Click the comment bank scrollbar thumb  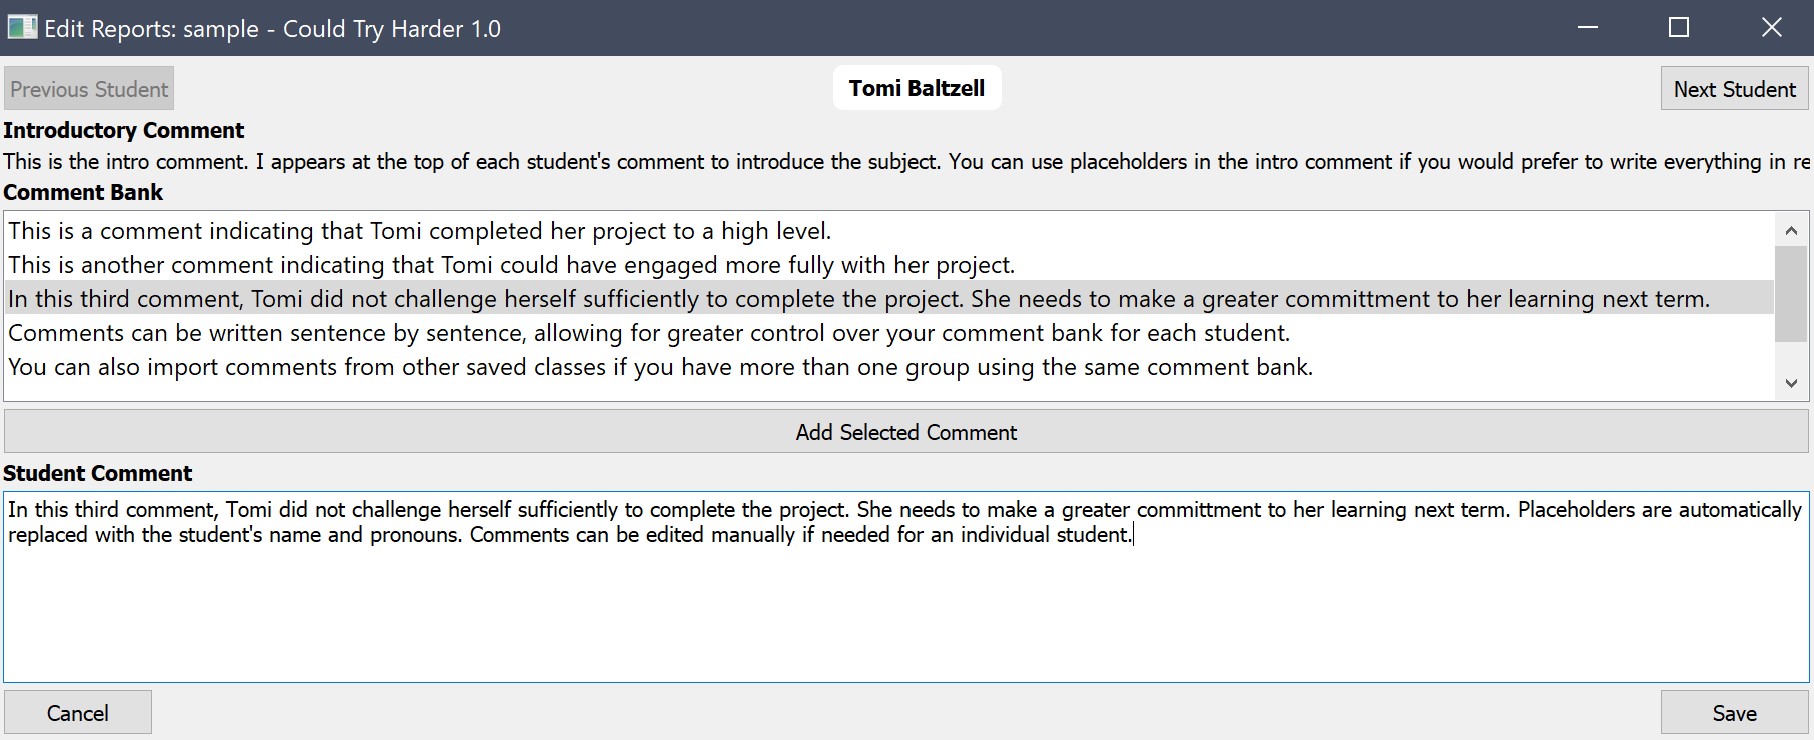(x=1791, y=294)
